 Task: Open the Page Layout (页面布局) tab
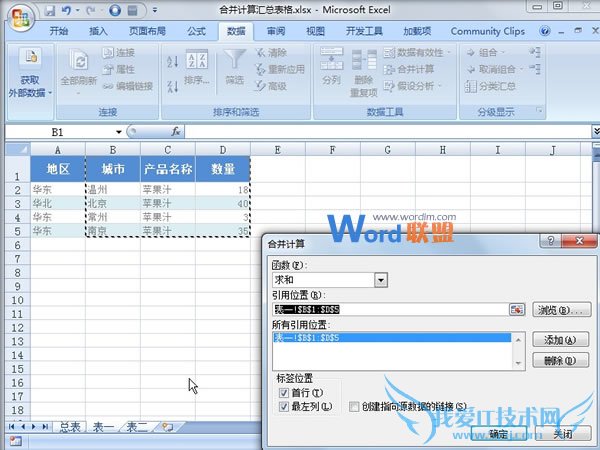point(147,31)
